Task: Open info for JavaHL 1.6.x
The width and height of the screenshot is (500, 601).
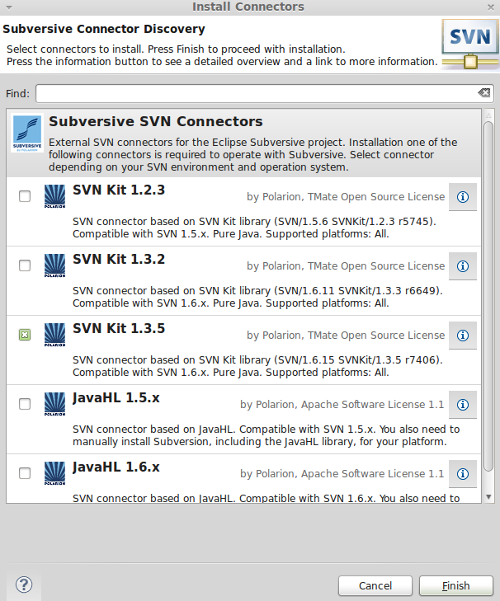Action: pos(463,474)
